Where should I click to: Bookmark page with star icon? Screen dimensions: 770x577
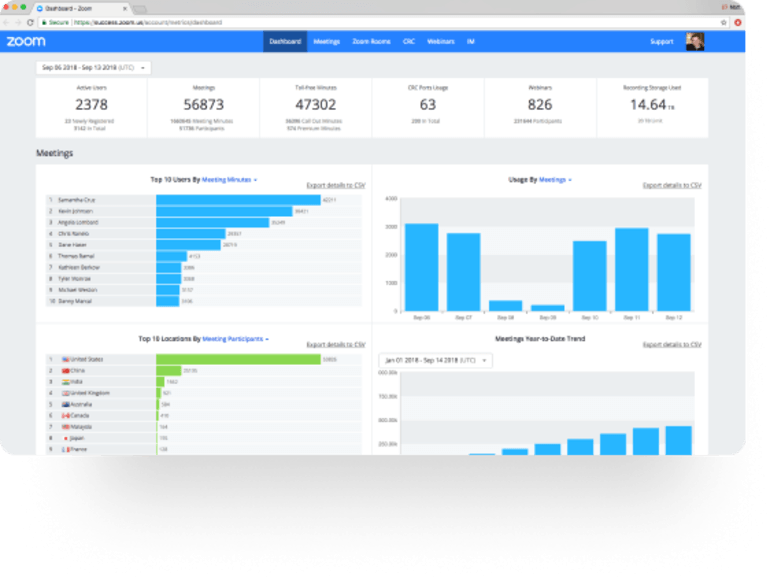(723, 23)
